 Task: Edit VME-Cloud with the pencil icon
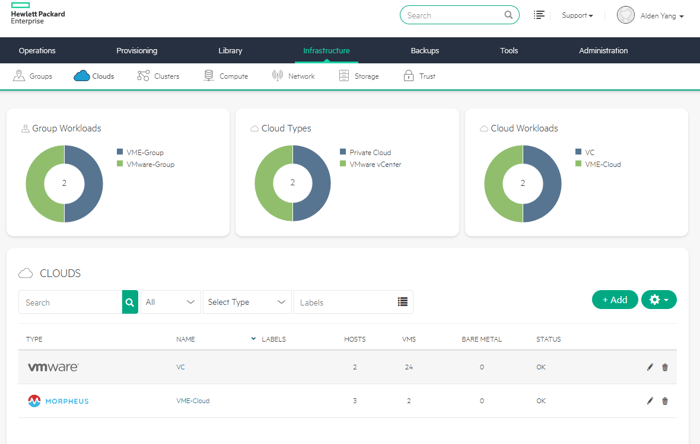pyautogui.click(x=650, y=401)
